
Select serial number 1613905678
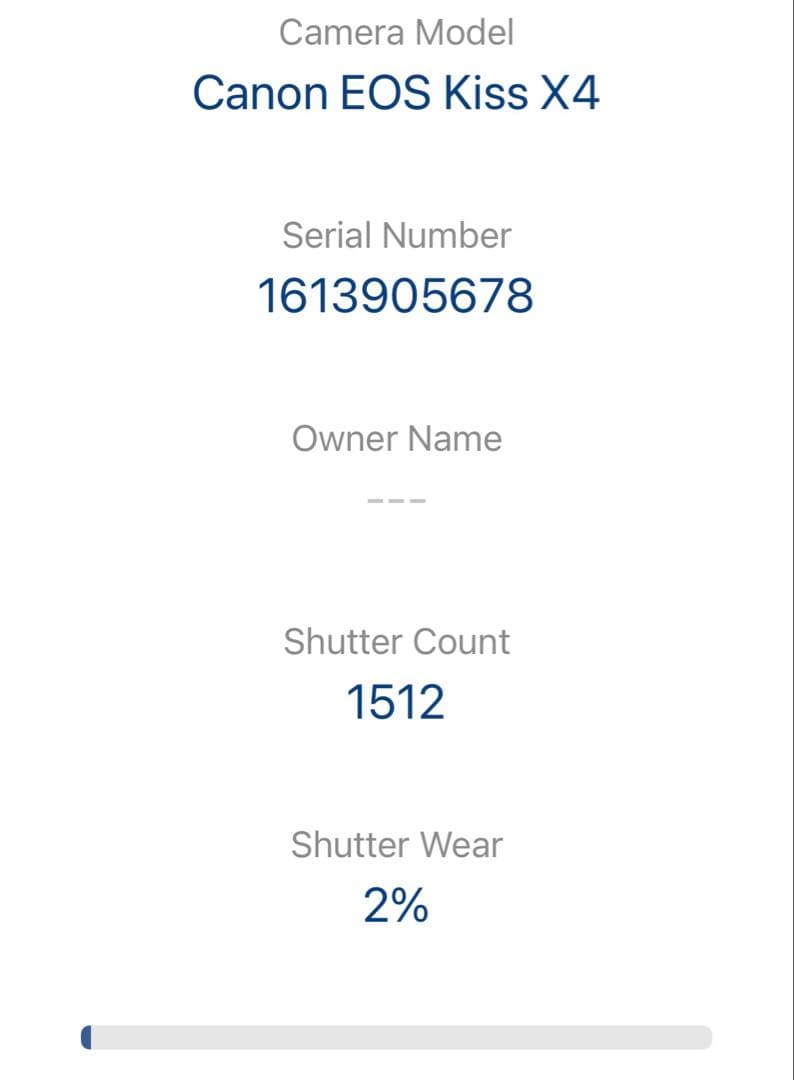pyautogui.click(x=396, y=296)
